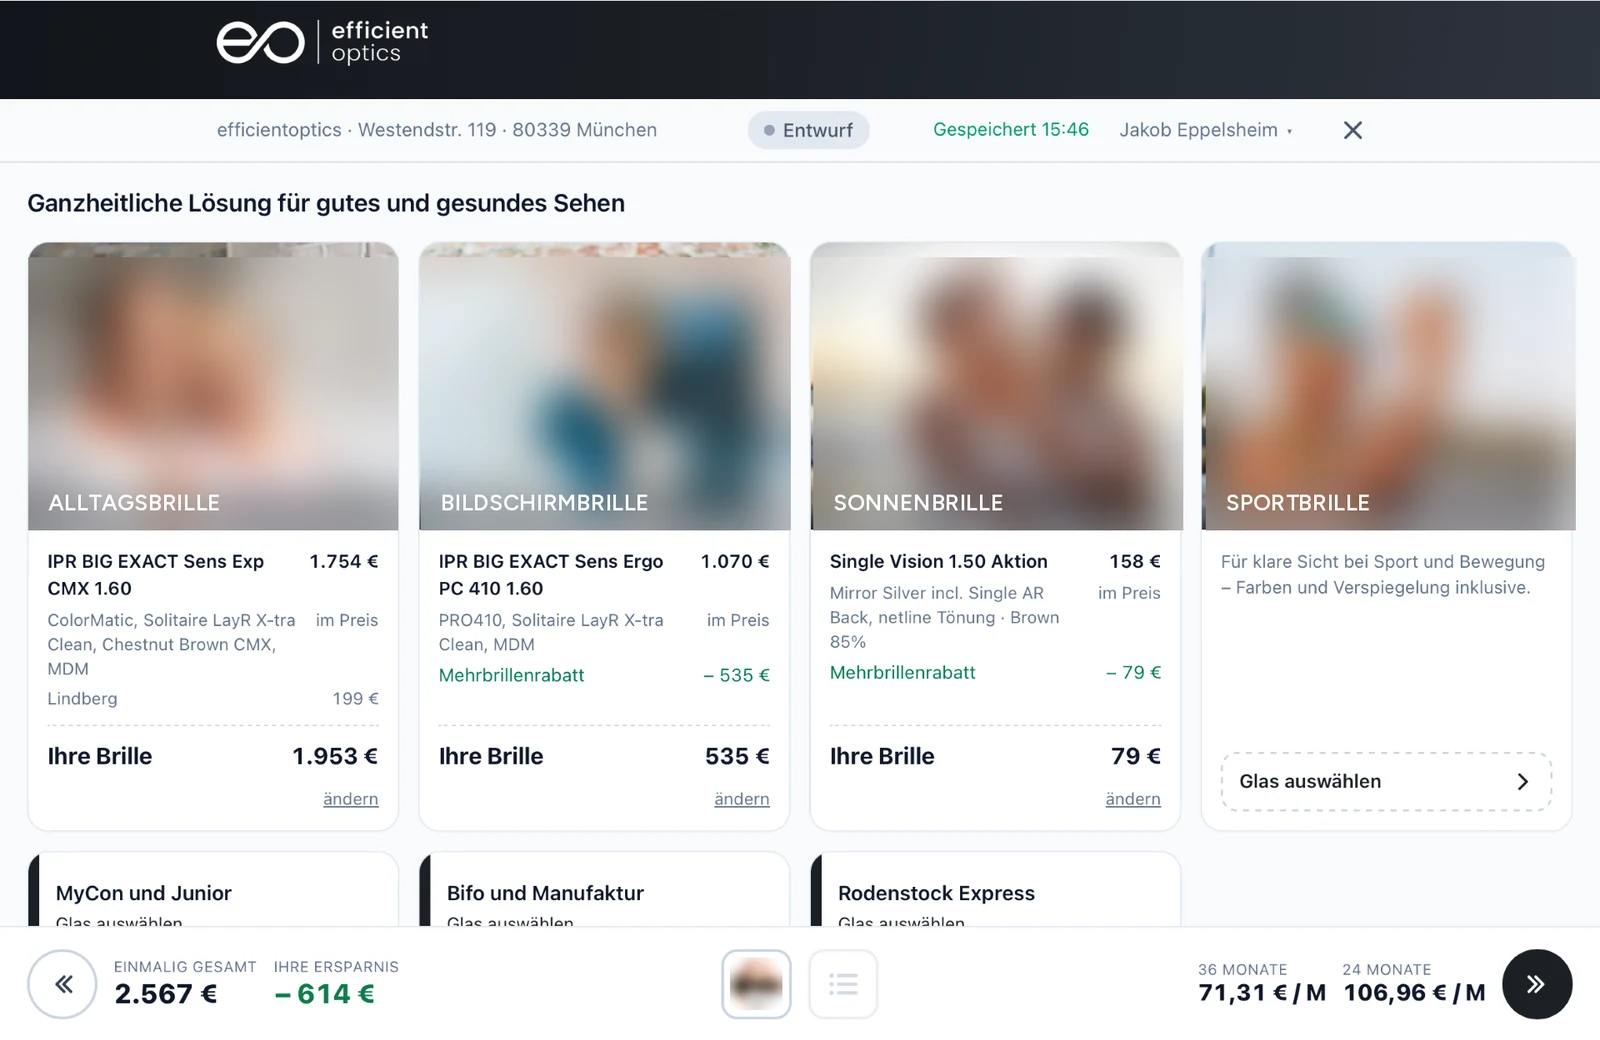Click the 71,31 € / M 36-month rate
Image resolution: width=1600 pixels, height=1040 pixels.
(1262, 993)
